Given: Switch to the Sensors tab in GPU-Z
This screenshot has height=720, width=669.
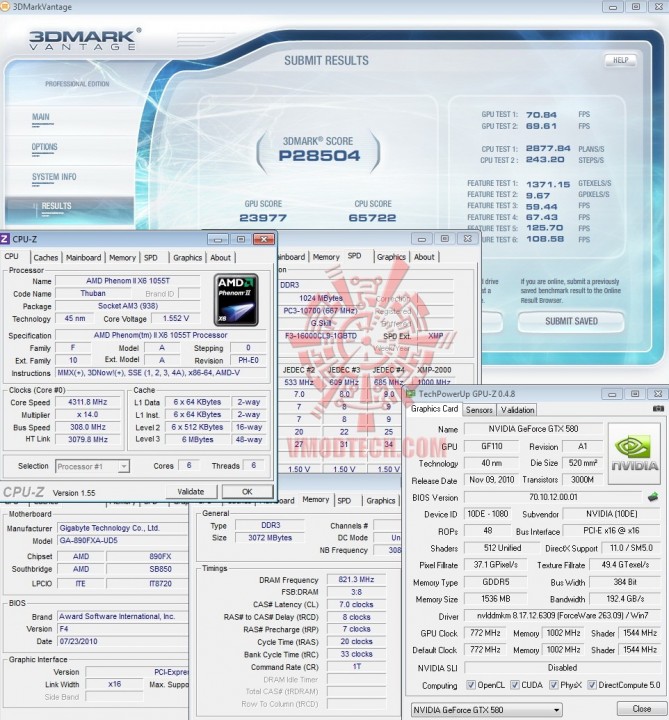Looking at the screenshot, I should (x=479, y=410).
